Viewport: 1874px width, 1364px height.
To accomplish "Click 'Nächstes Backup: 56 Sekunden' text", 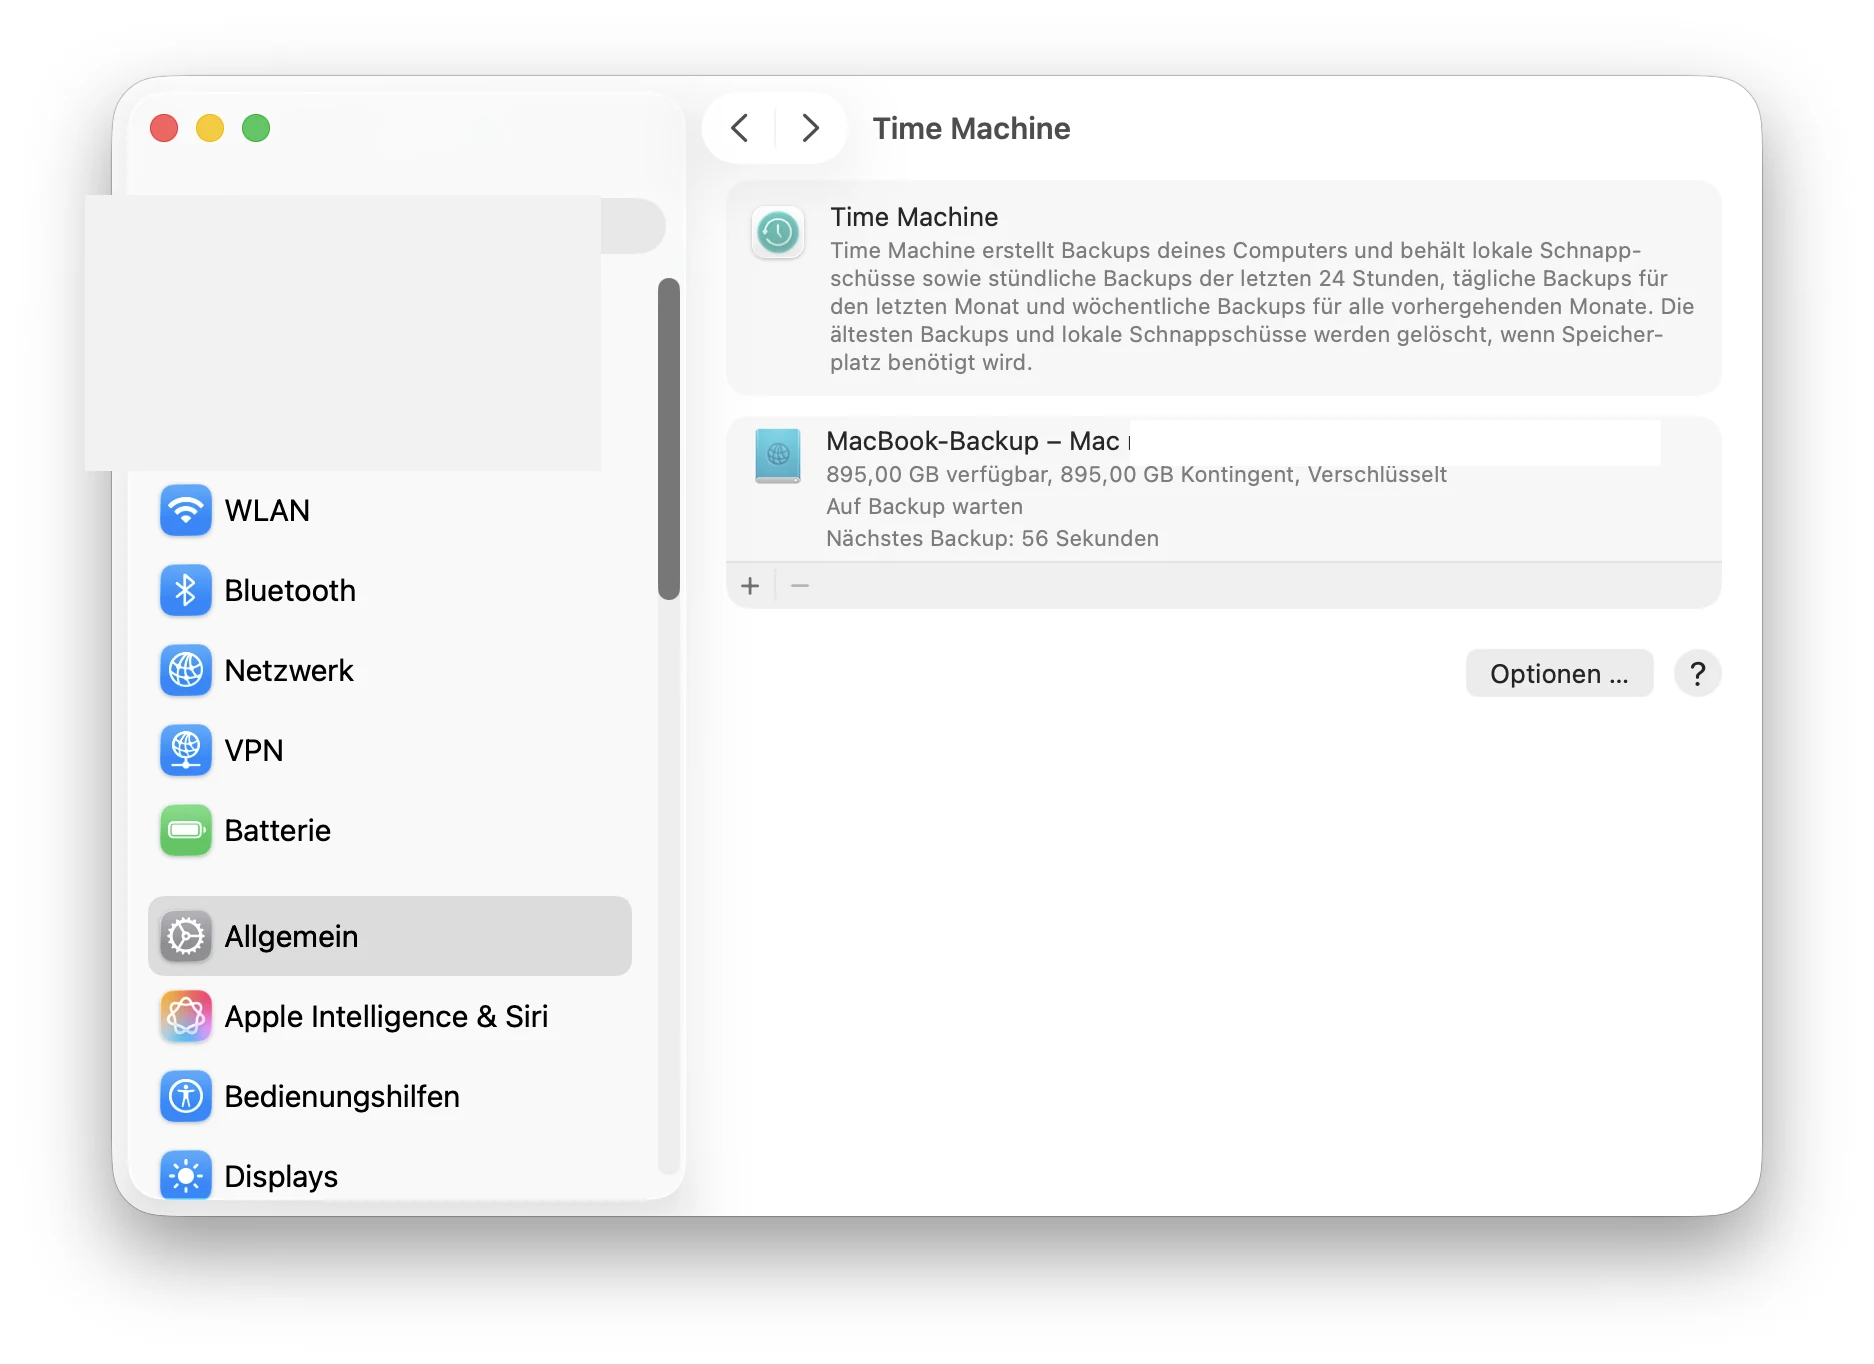I will (992, 538).
